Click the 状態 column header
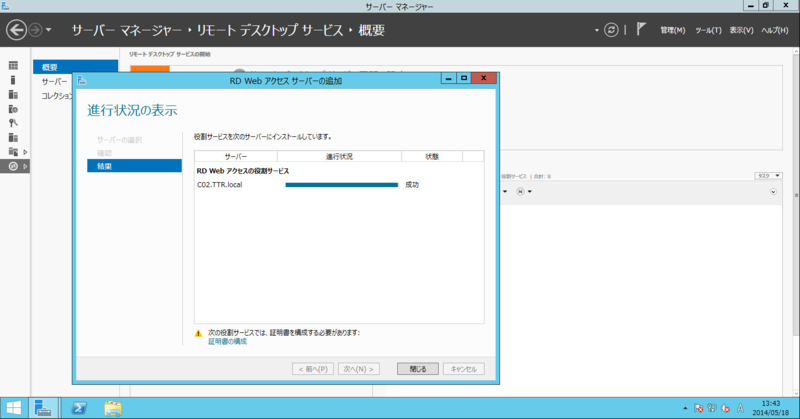Viewport: 800px width, 419px height. point(432,156)
